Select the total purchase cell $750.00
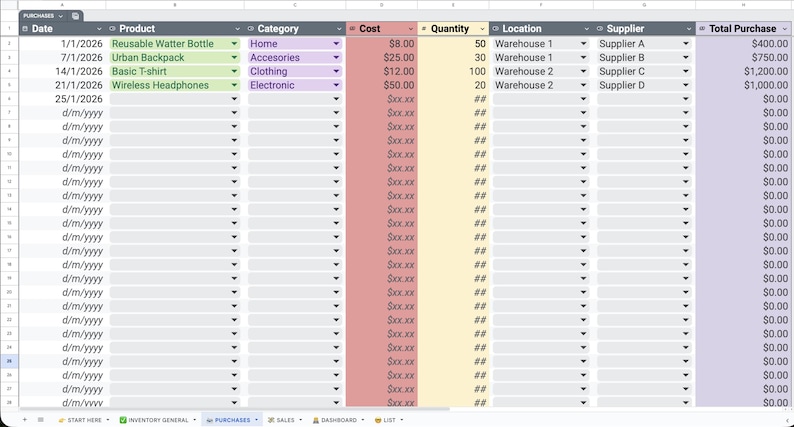The image size is (794, 427). point(744,57)
